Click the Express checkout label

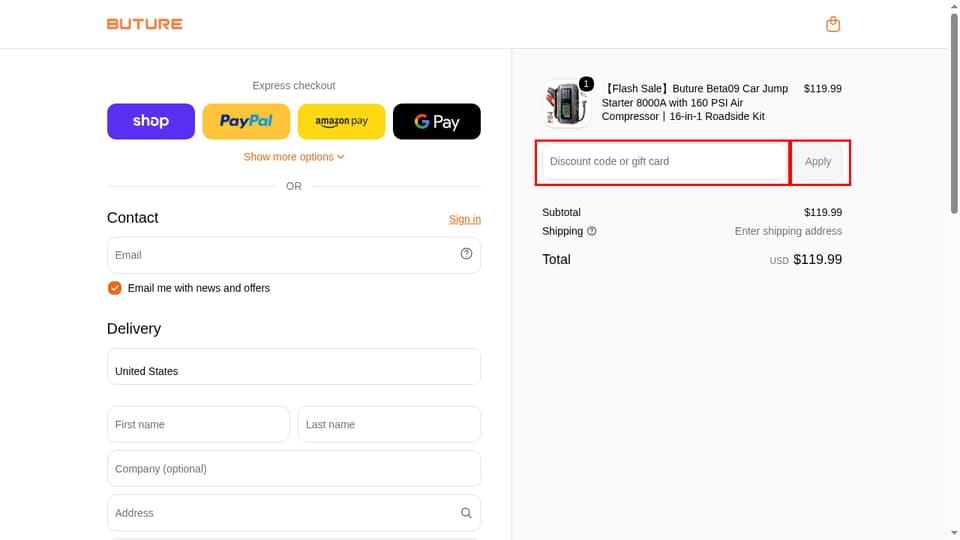(x=294, y=86)
